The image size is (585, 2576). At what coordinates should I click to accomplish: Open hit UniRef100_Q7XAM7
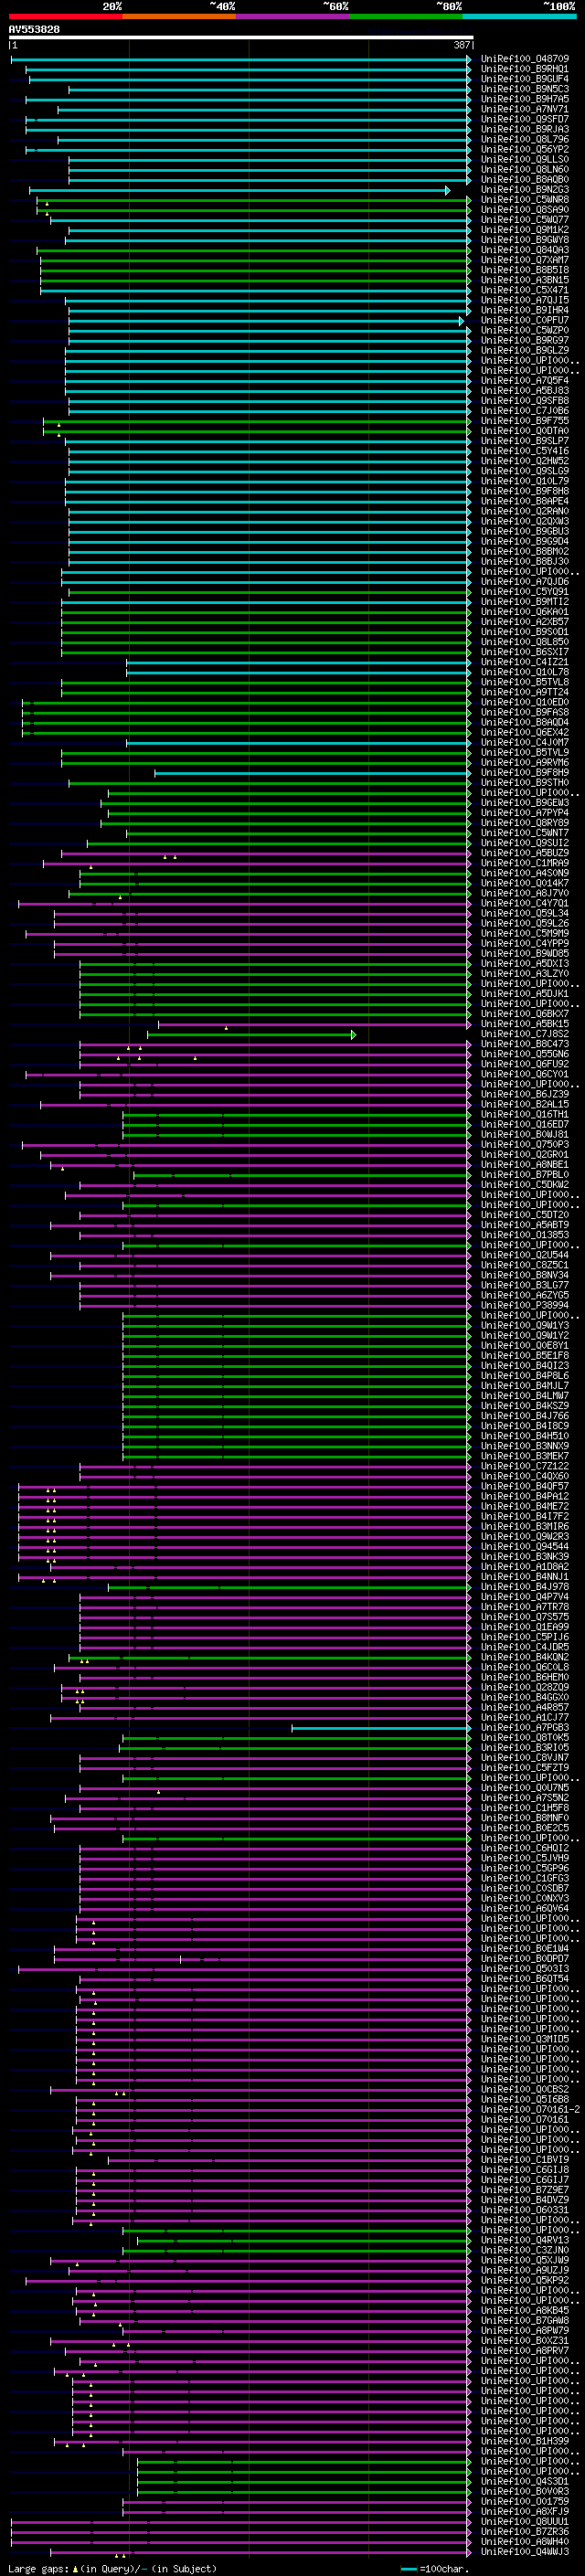[525, 260]
